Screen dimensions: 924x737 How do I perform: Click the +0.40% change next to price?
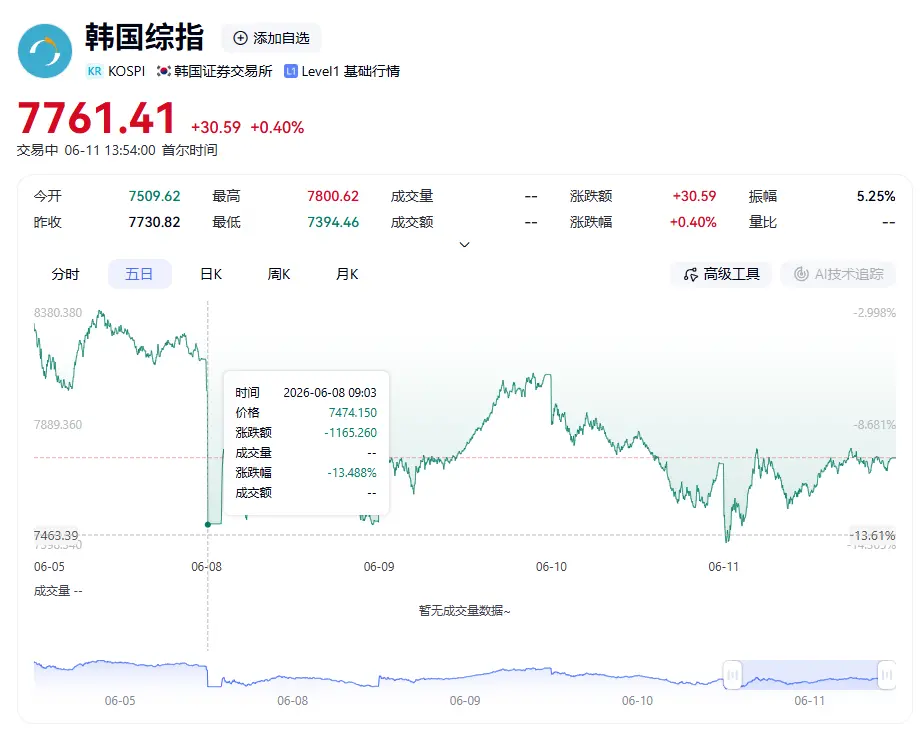click(x=277, y=127)
